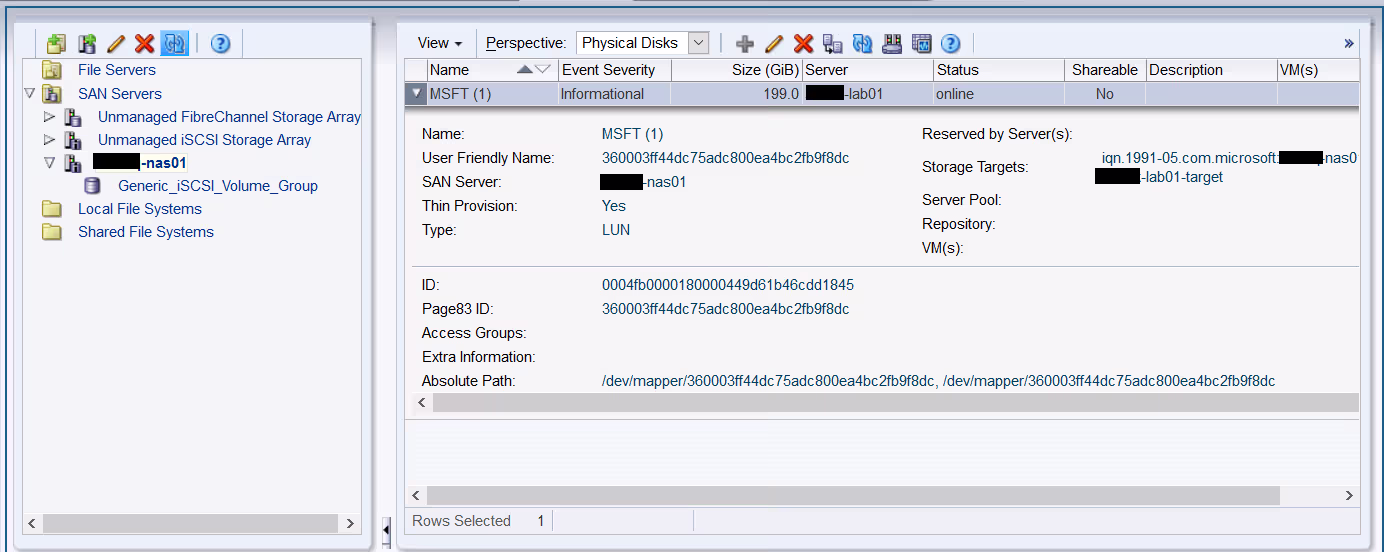Collapse the MSFT (1) row details

point(416,94)
